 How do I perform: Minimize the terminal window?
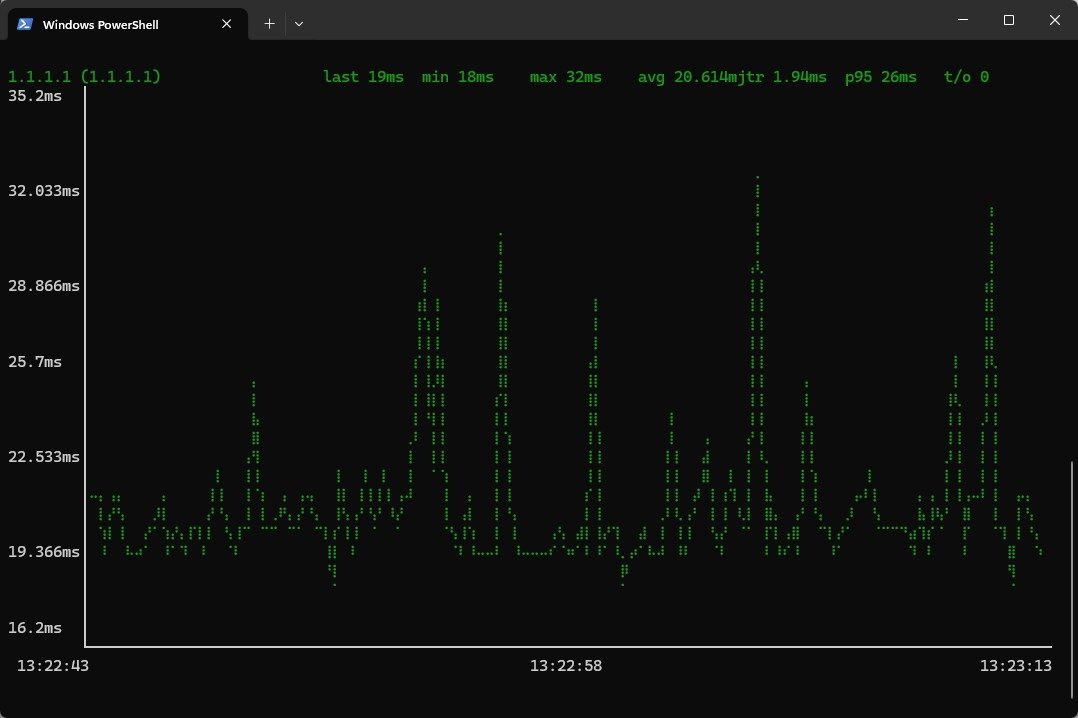[963, 20]
